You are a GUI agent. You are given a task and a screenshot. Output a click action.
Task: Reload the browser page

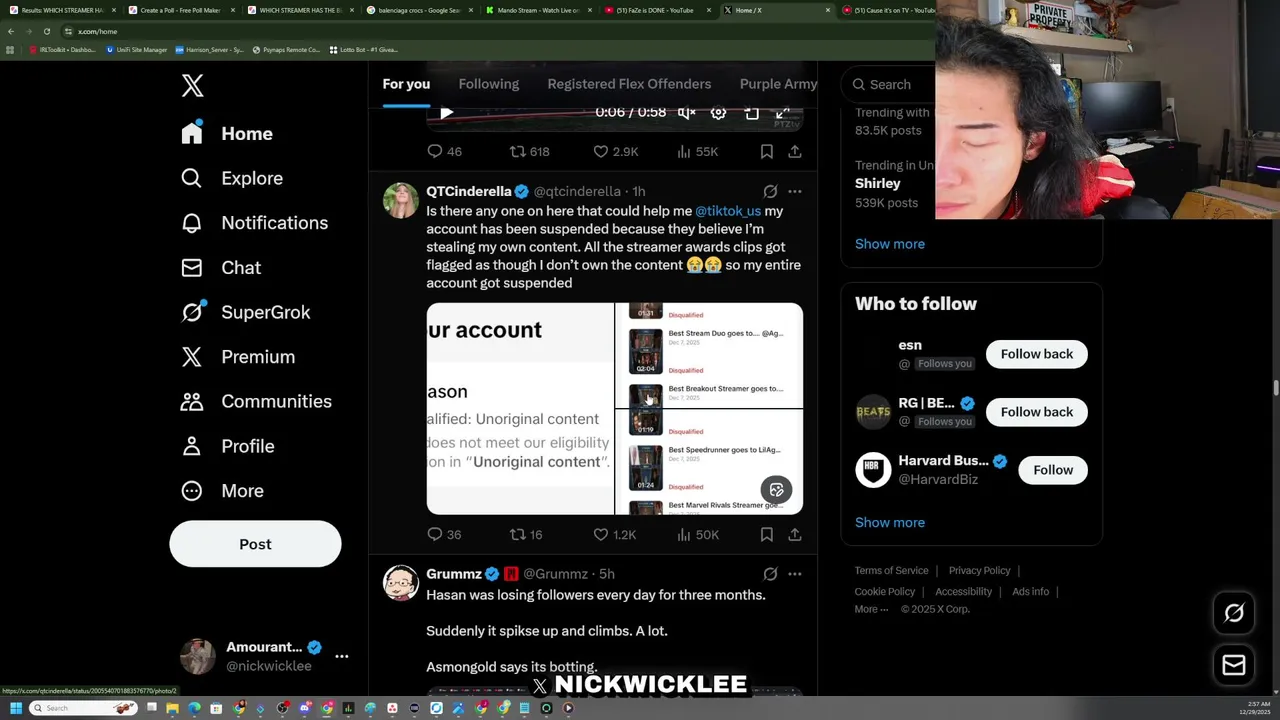(x=46, y=31)
